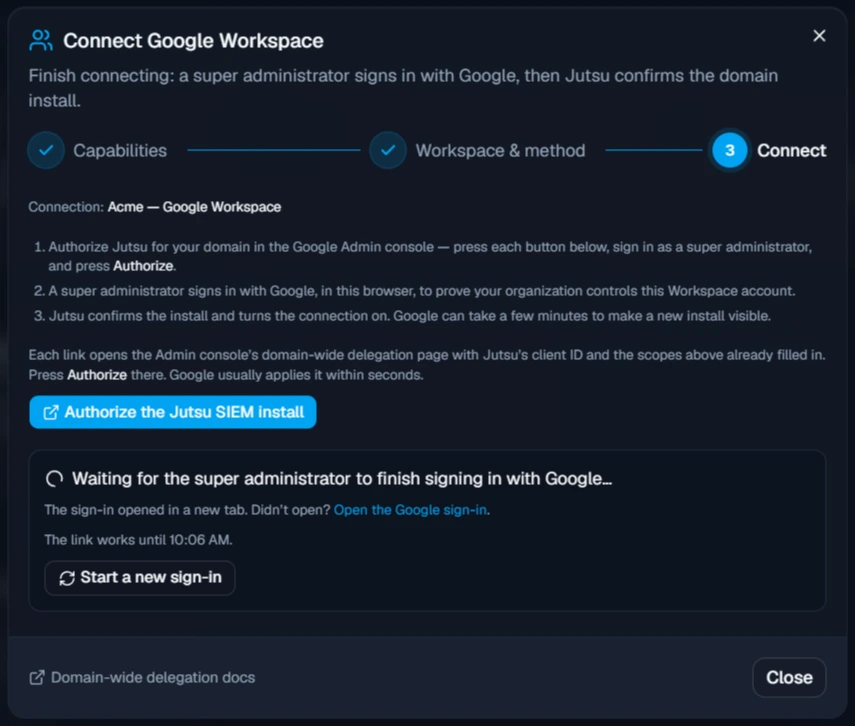This screenshot has height=726, width=855.
Task: Click the Connect Google Workspace dialog title
Action: [x=194, y=41]
